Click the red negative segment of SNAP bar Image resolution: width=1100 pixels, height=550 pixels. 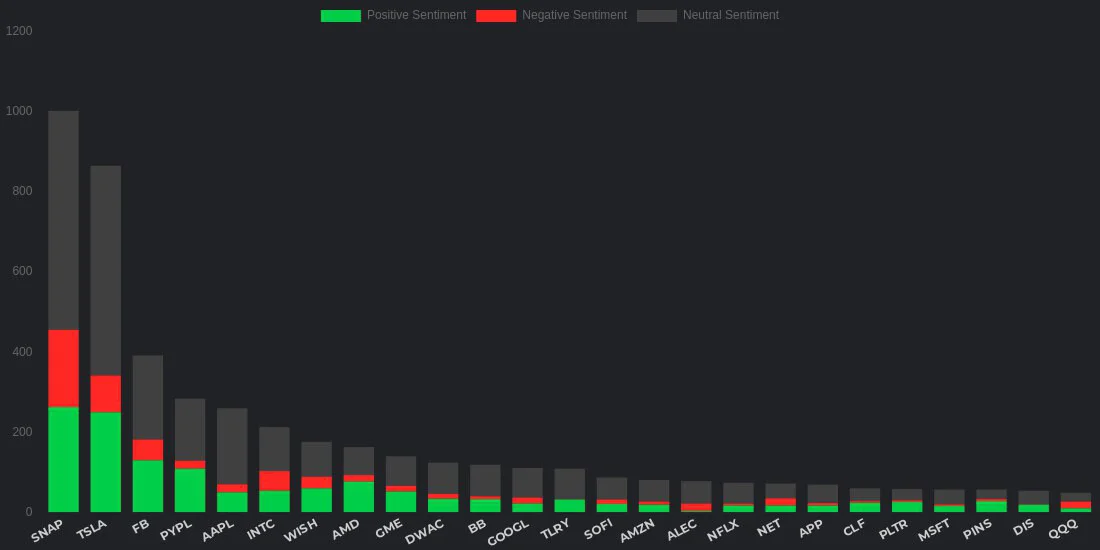pos(63,368)
